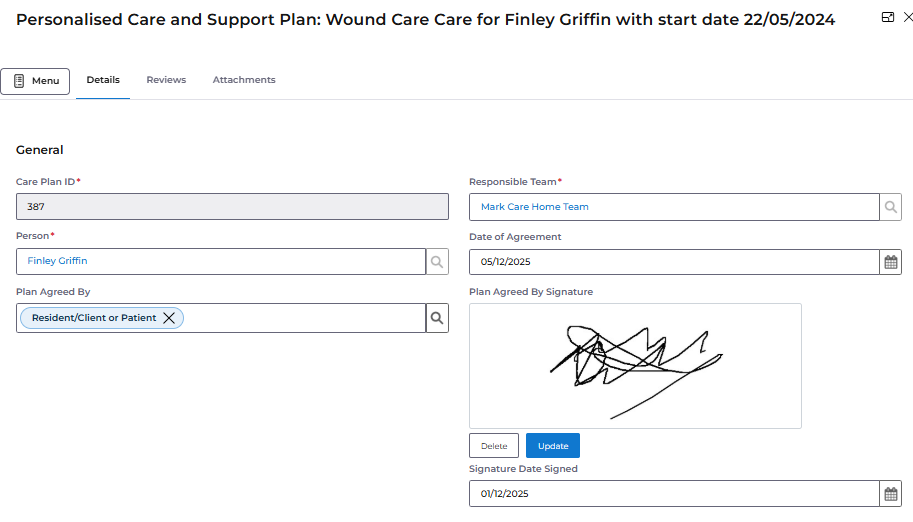Open the Menu button
The image size is (913, 522).
tap(35, 81)
